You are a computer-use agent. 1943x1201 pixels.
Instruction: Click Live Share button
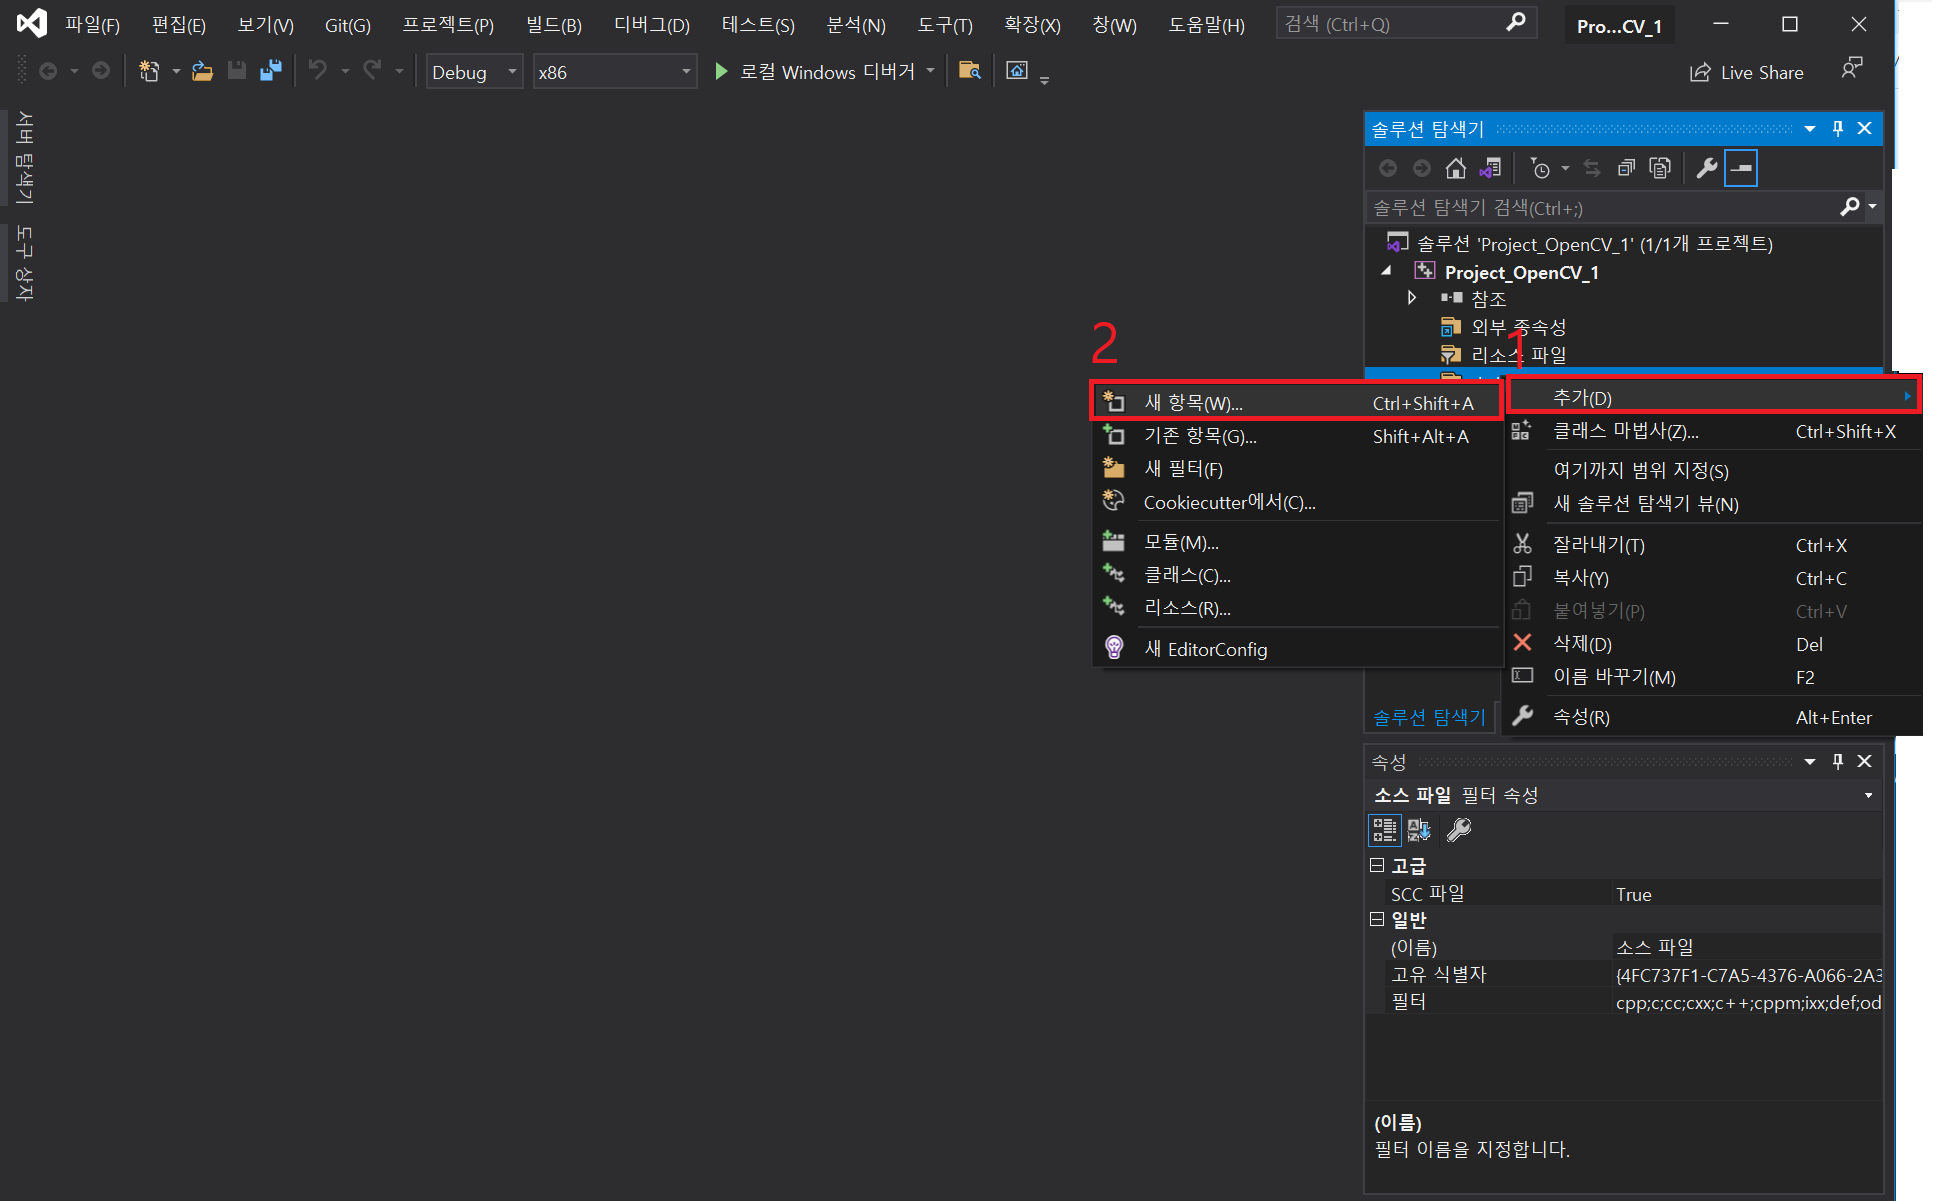point(1747,72)
